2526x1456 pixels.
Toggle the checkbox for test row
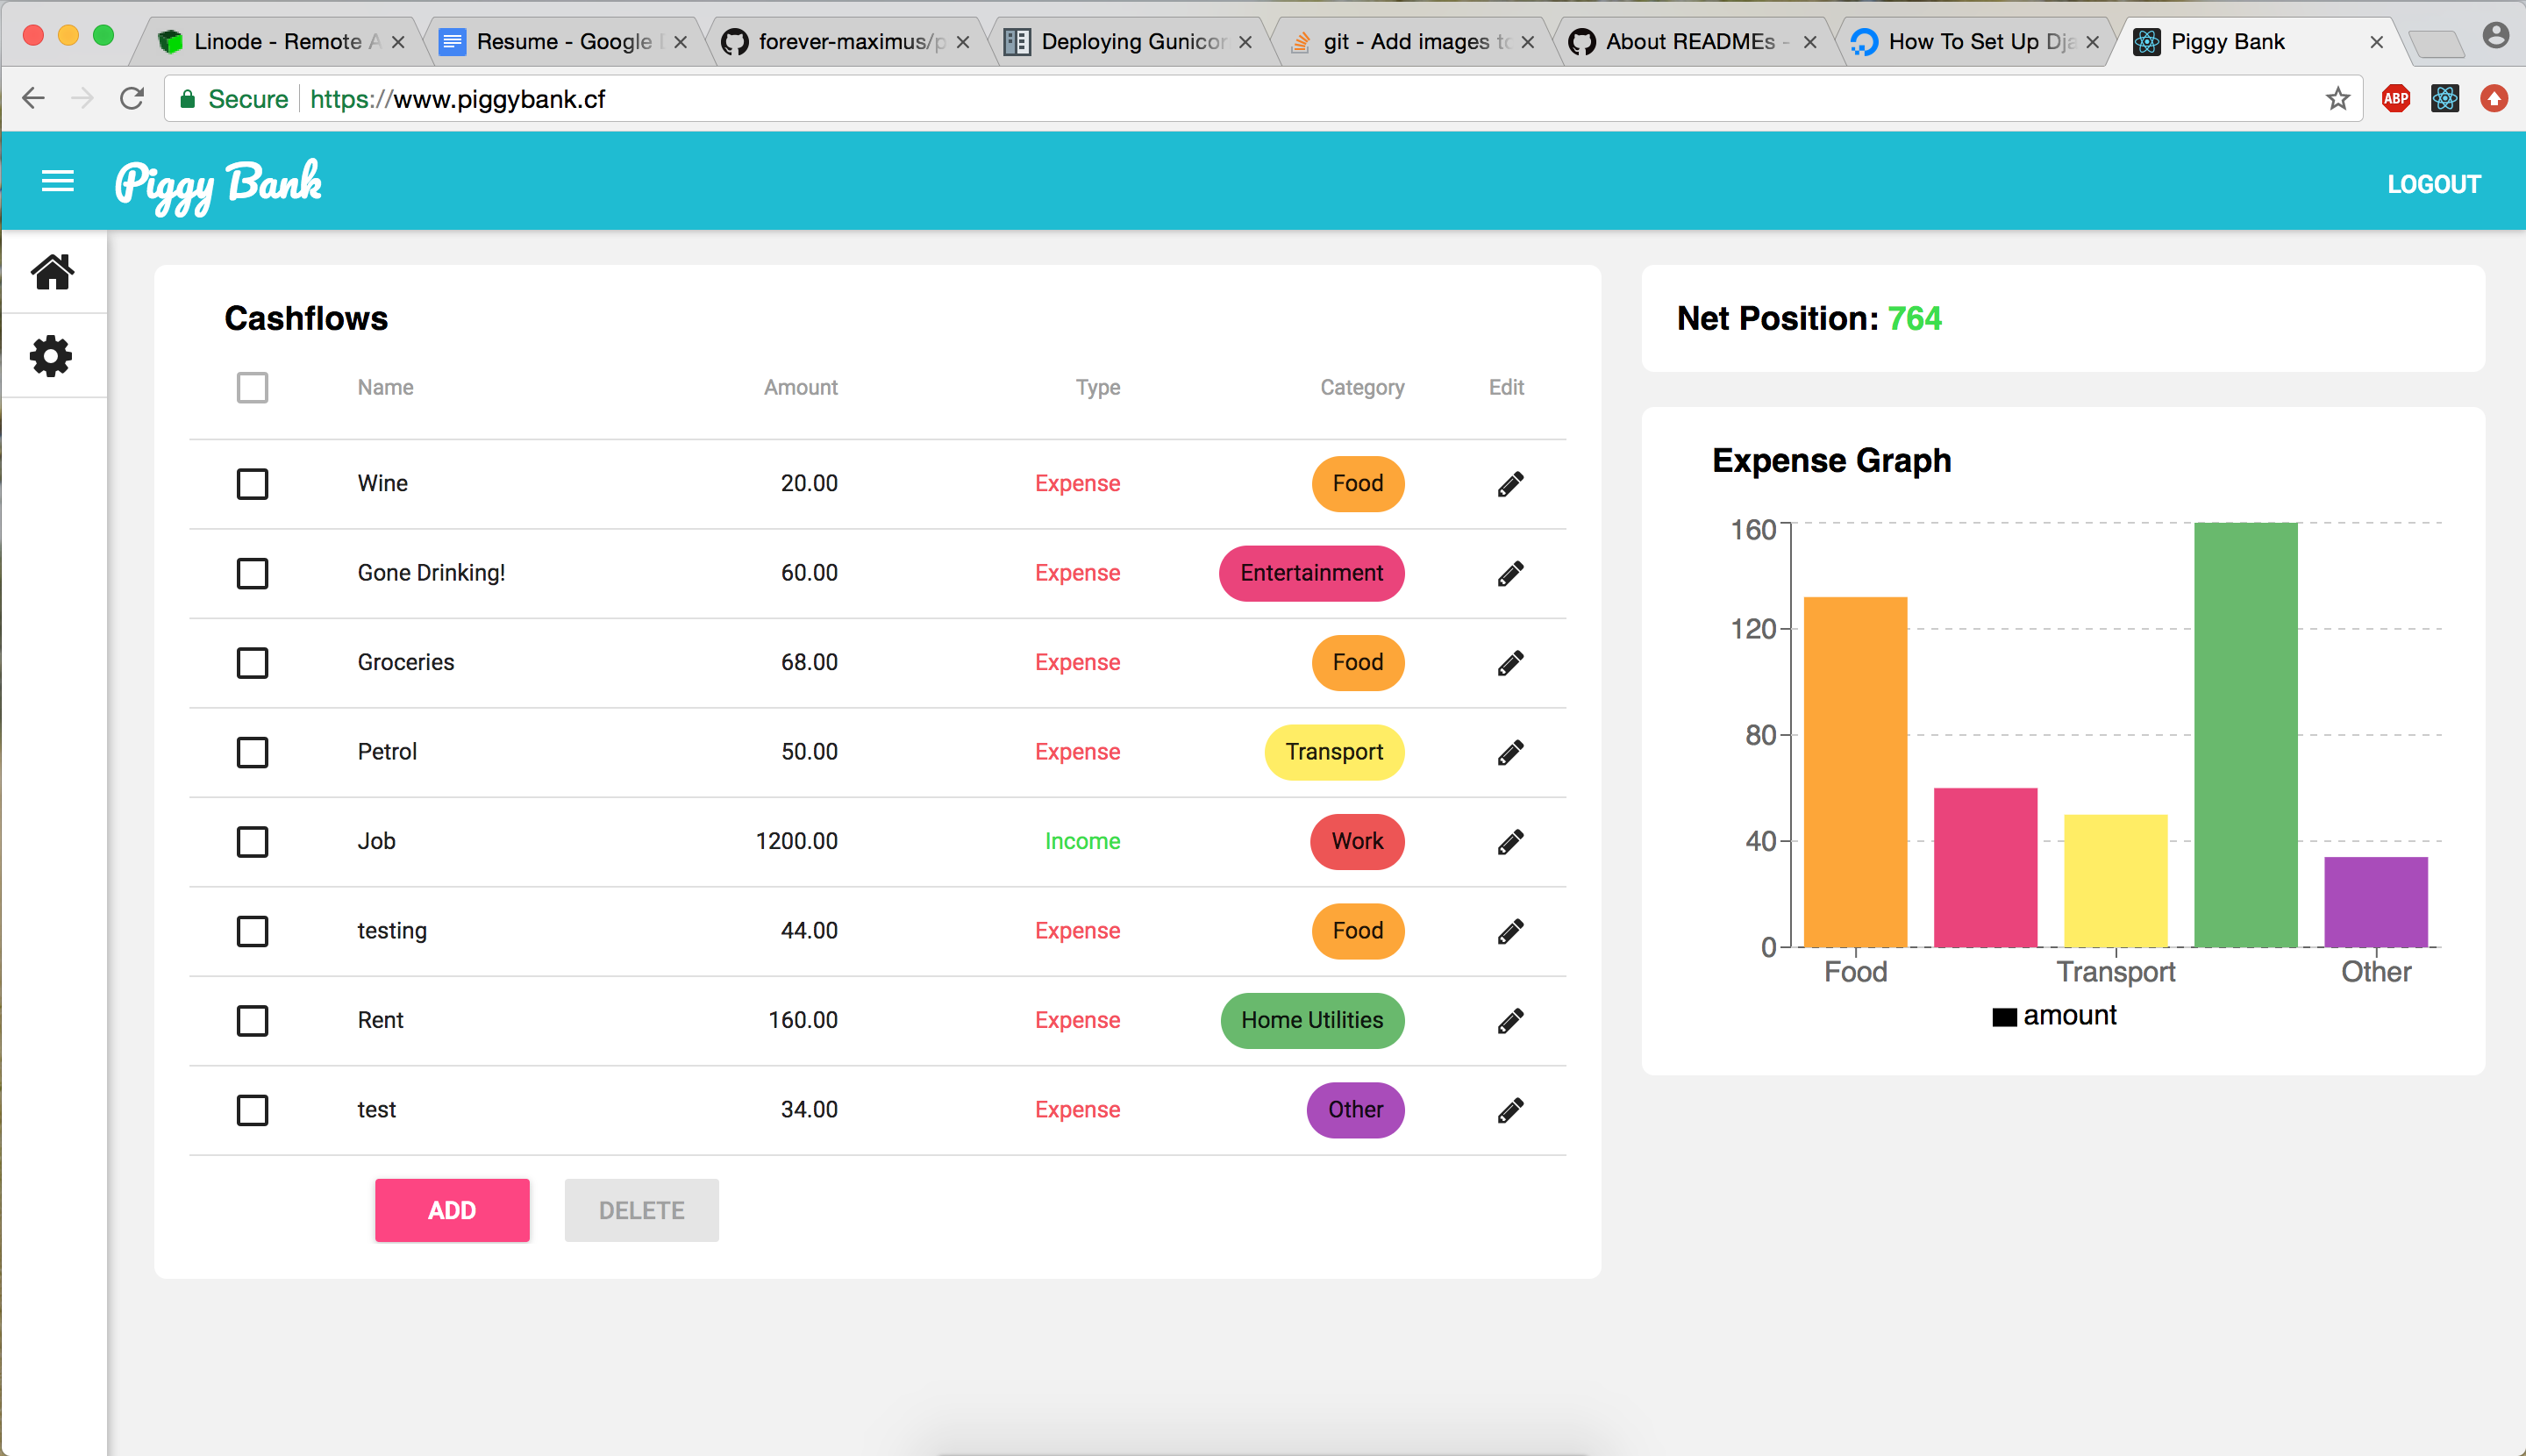coord(252,1110)
